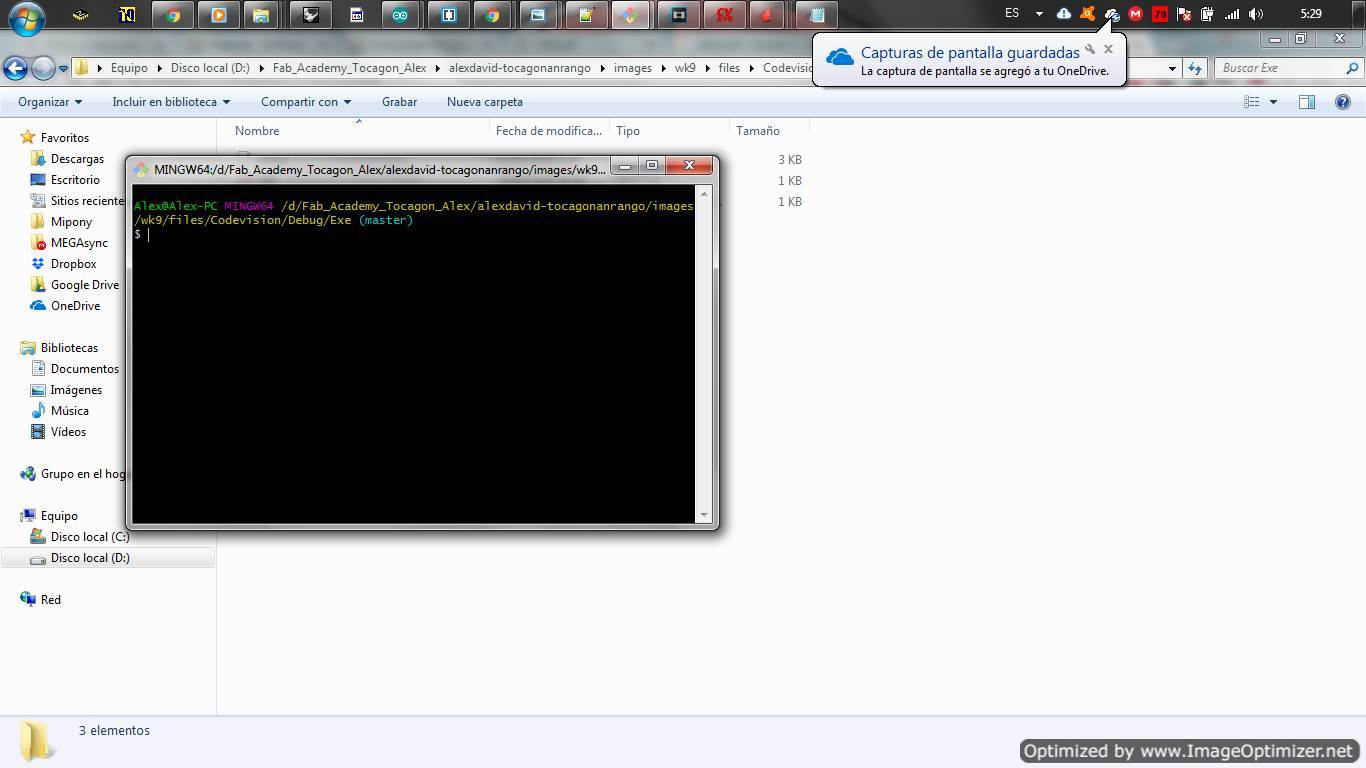This screenshot has width=1366, height=768.
Task: Click the Avast antivirus tray icon
Action: tap(1087, 14)
